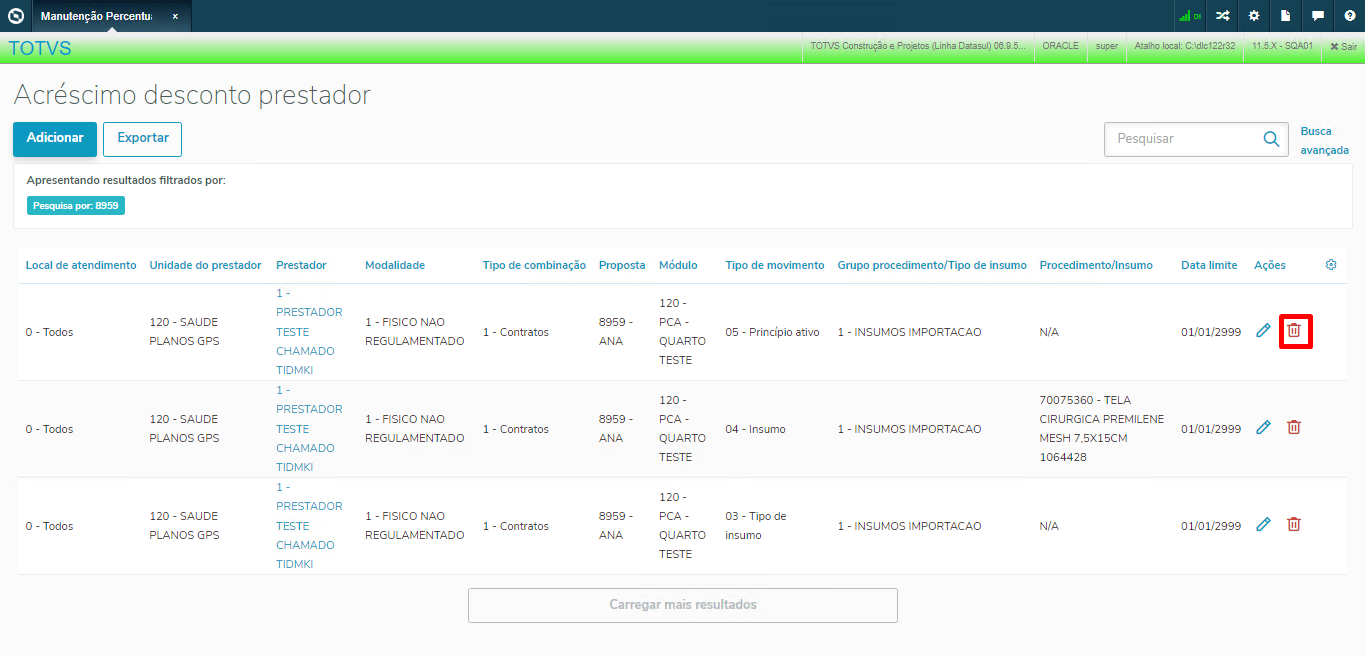Click the Adicionar button
1365x656 pixels.
click(x=55, y=138)
